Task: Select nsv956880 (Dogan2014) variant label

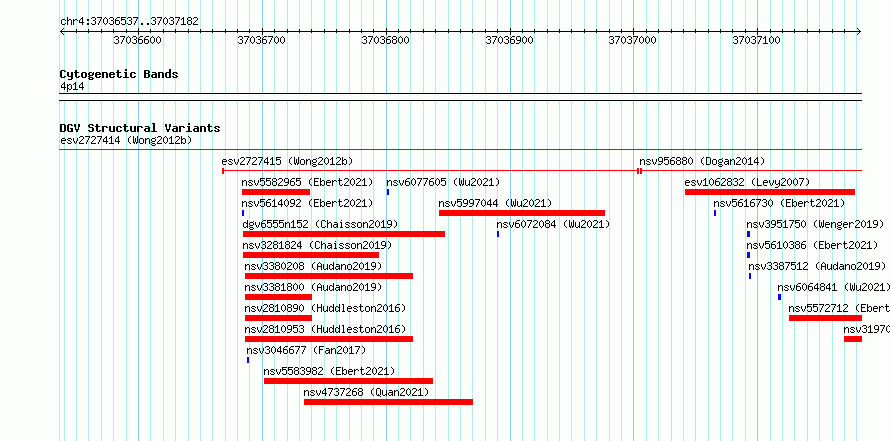Action: click(x=702, y=161)
